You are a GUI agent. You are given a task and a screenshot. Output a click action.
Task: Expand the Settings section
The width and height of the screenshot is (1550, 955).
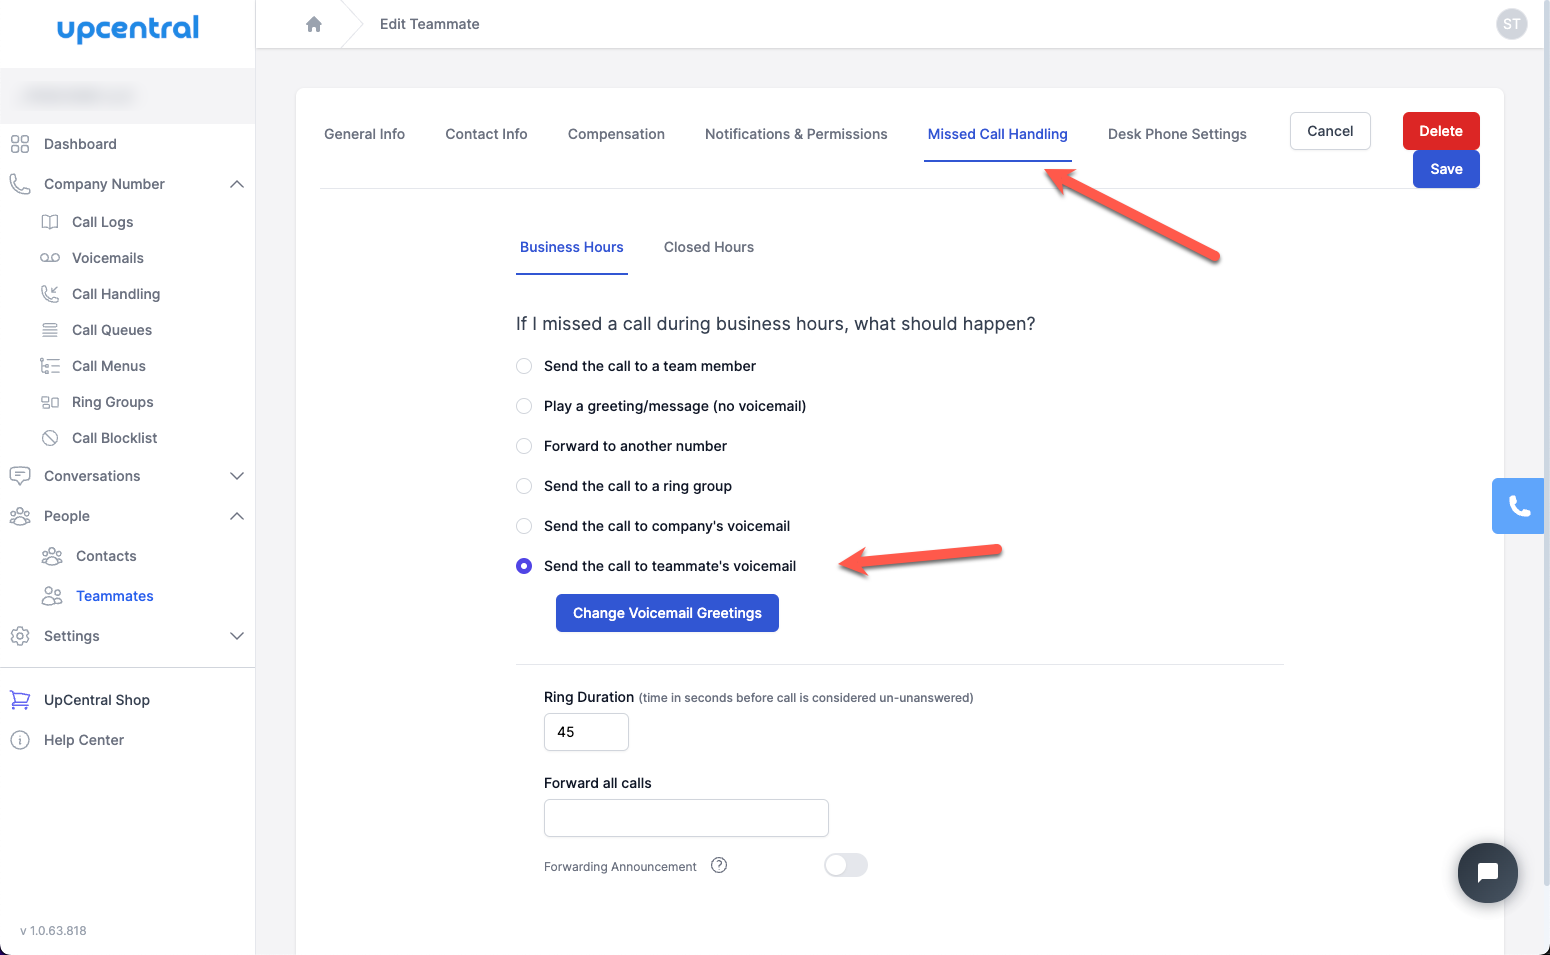(x=237, y=636)
